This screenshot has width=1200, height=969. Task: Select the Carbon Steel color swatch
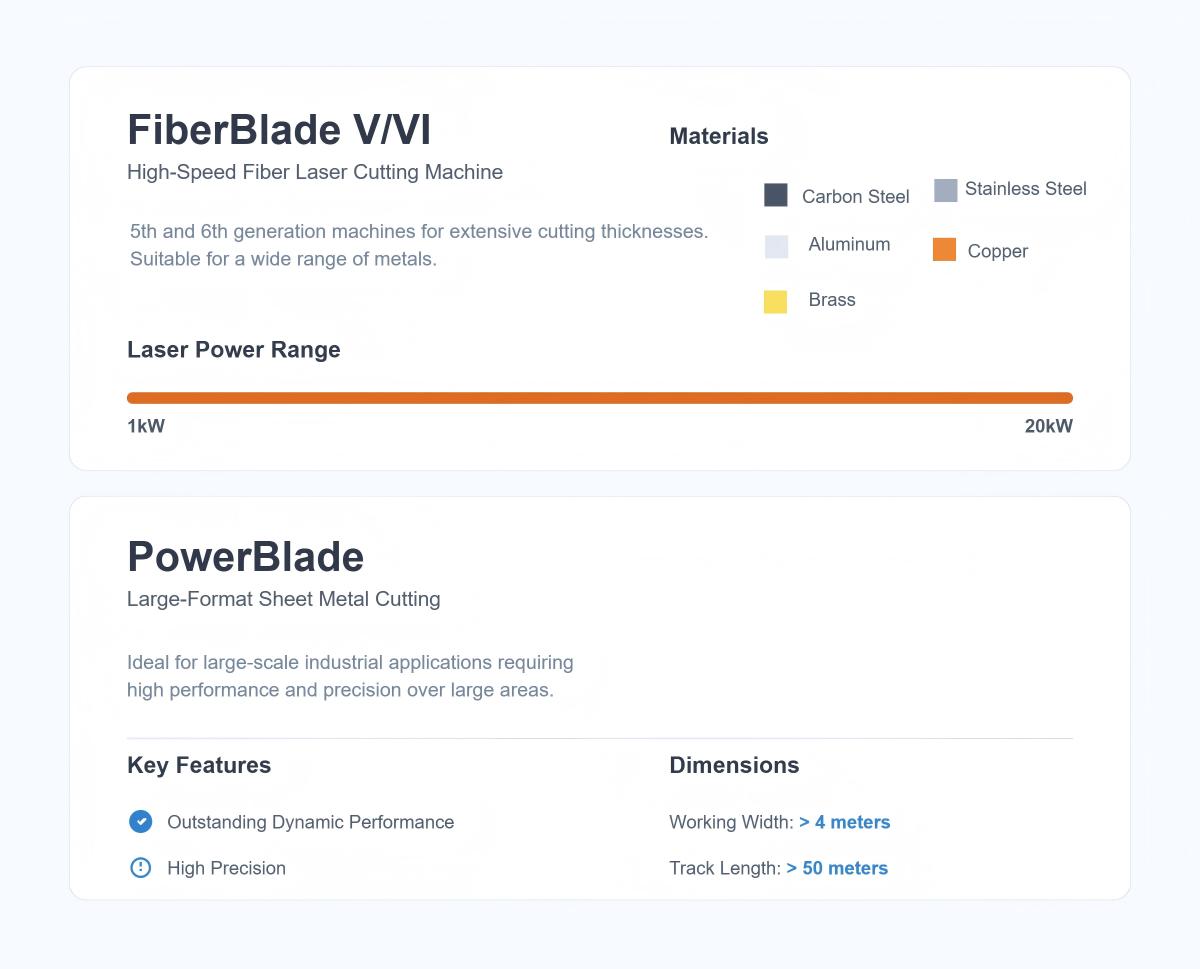click(x=776, y=195)
